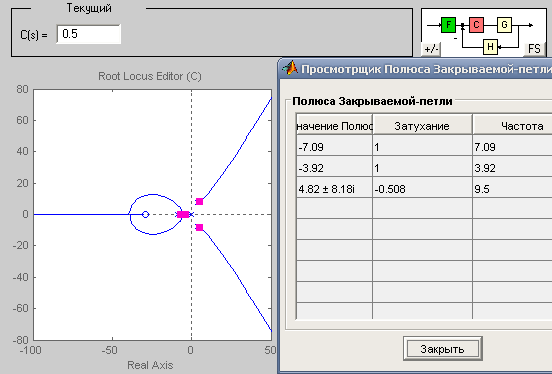The height and width of the screenshot is (374, 552).
Task: Click the C(s) = label
Action: tap(34, 35)
